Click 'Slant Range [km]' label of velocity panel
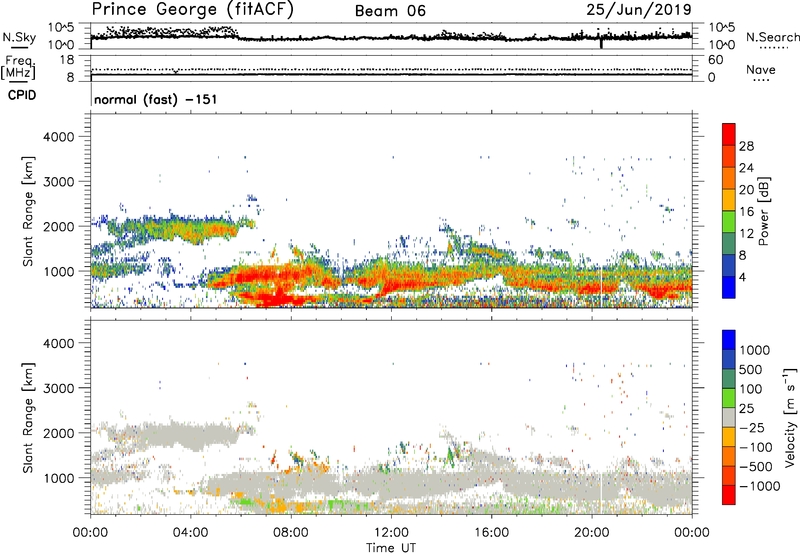This screenshot has width=800, height=554. [28, 418]
